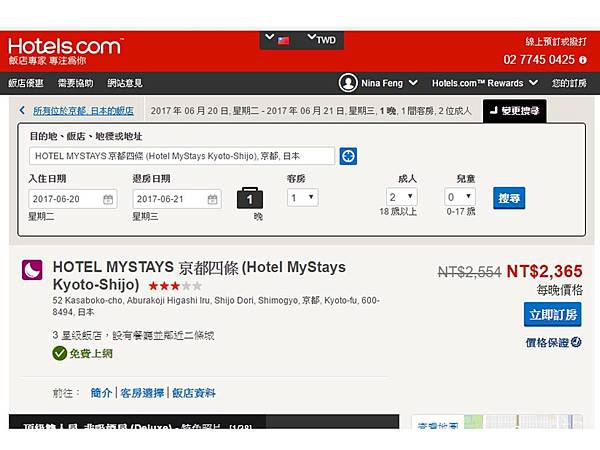This screenshot has height=450, width=600.
Task: Open the check-in calendar icon
Action: point(108,199)
